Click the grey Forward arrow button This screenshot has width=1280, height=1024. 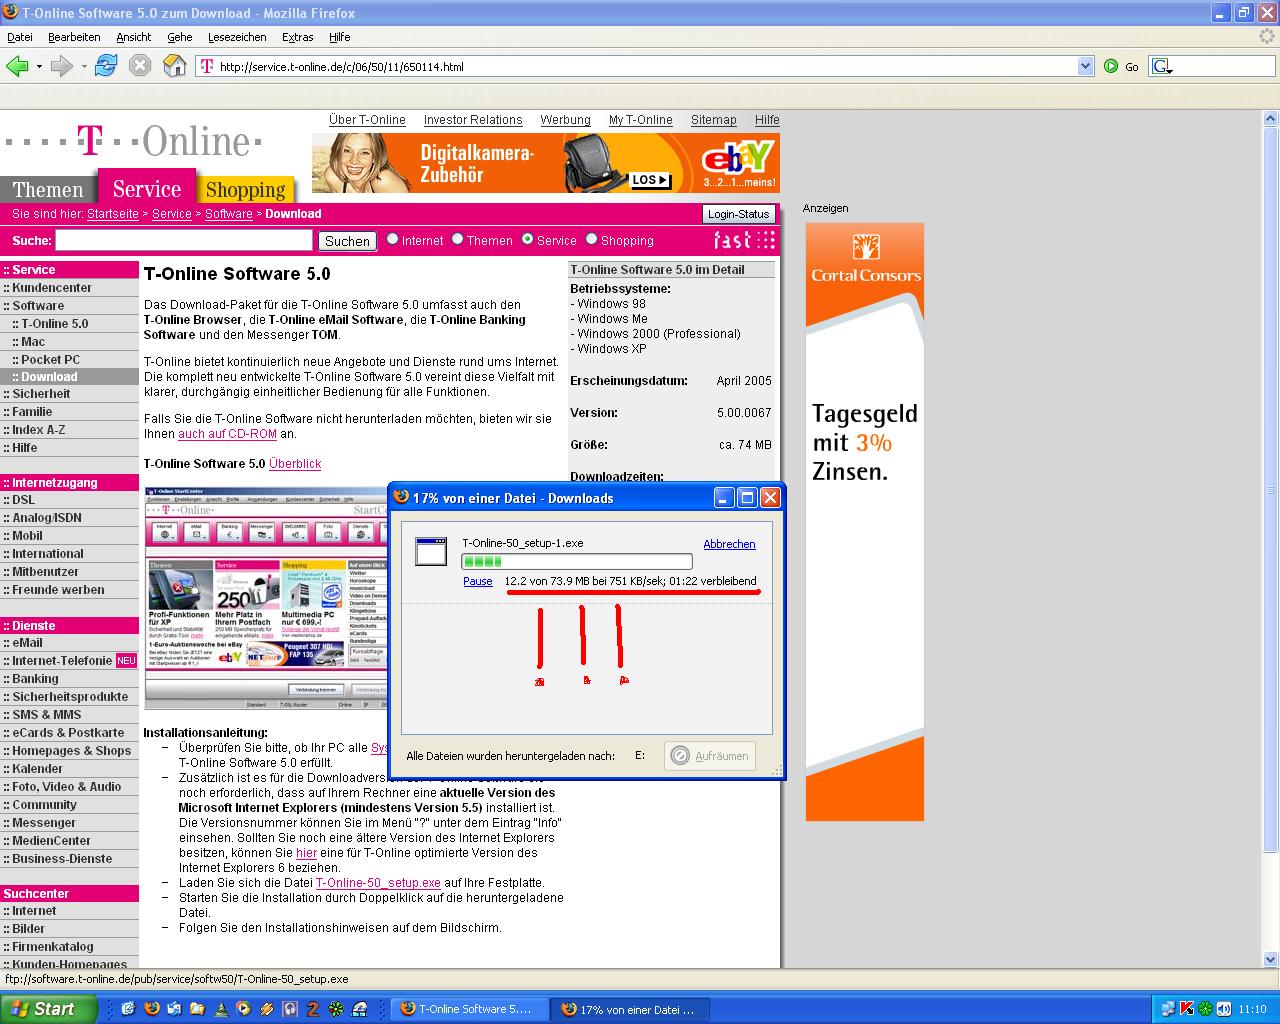click(62, 66)
